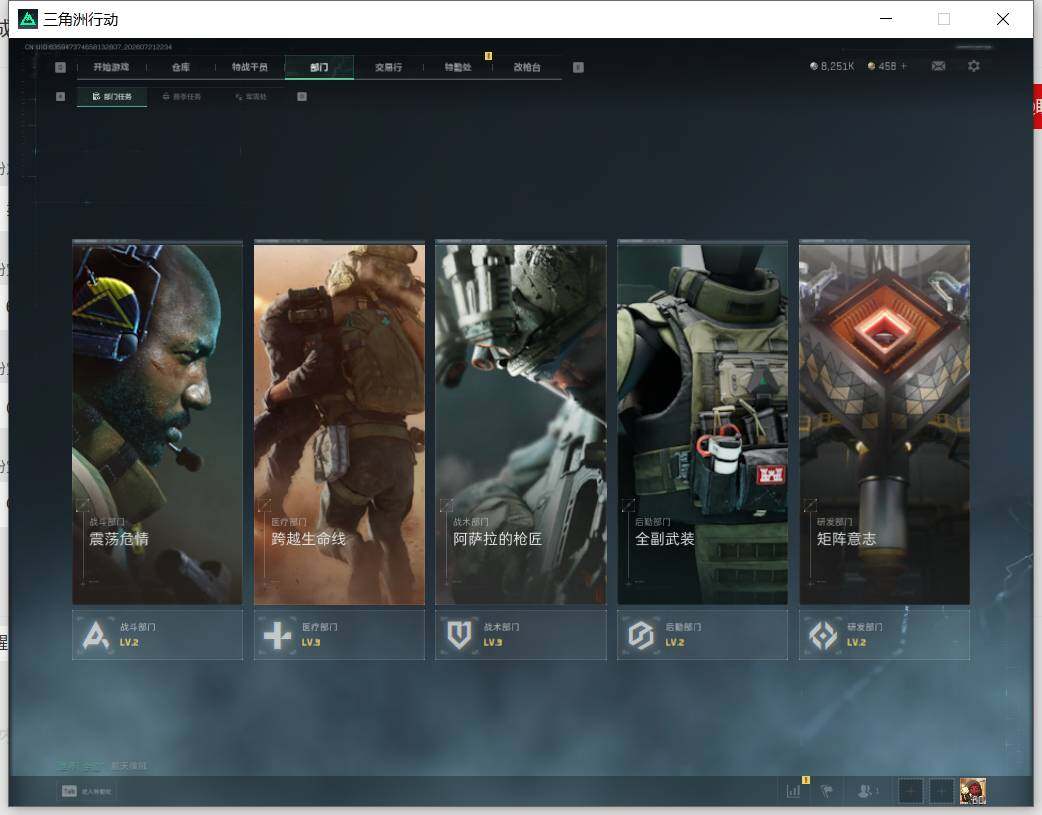Open the settings gear icon
This screenshot has height=815, width=1042.
974,66
